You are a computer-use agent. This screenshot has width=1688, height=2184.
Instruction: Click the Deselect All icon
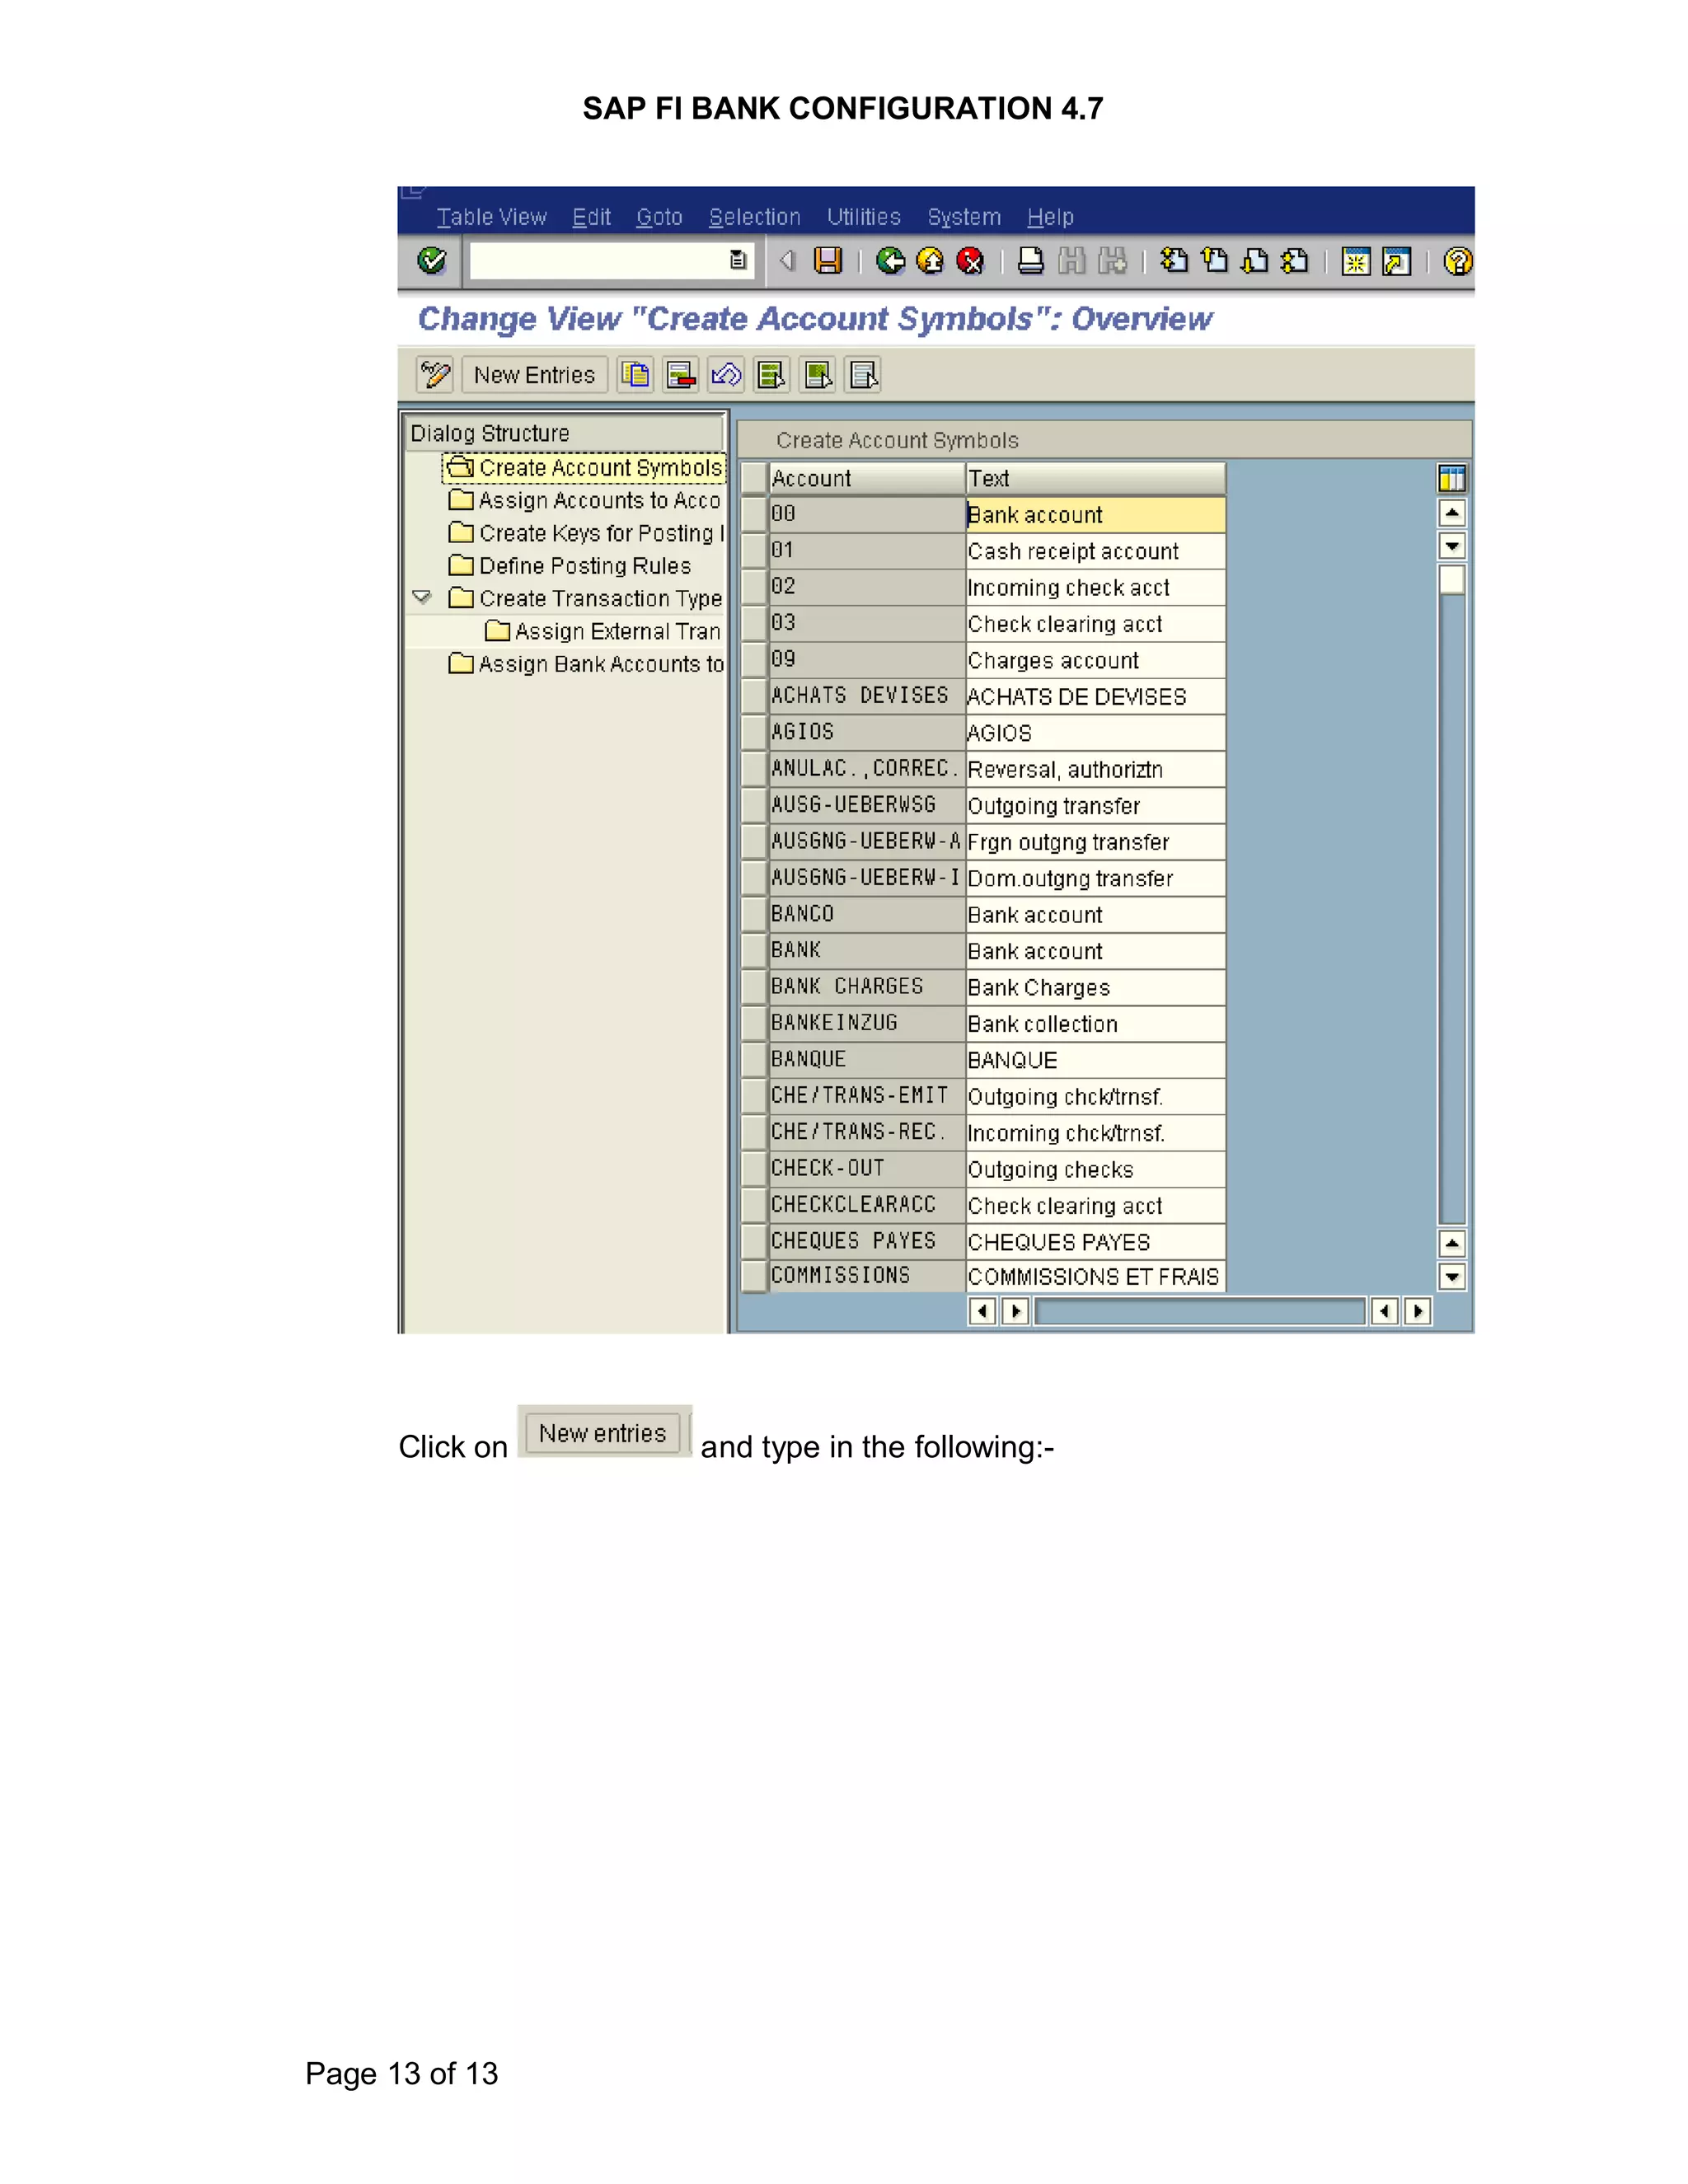863,375
